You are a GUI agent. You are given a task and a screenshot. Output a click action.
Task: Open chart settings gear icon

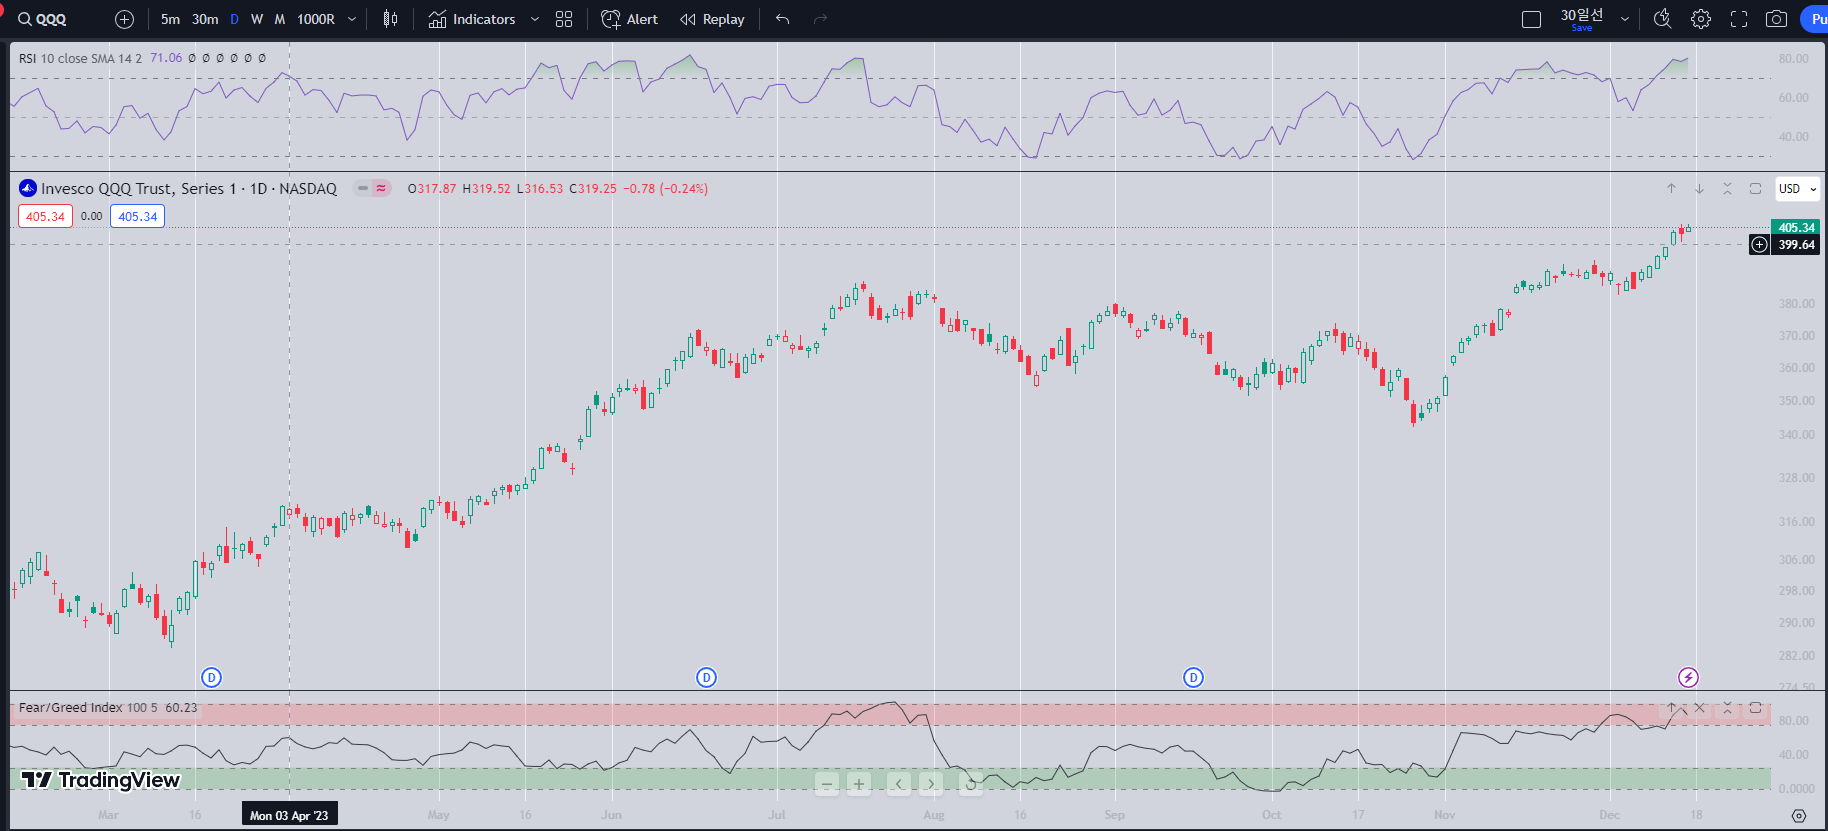(x=1701, y=19)
